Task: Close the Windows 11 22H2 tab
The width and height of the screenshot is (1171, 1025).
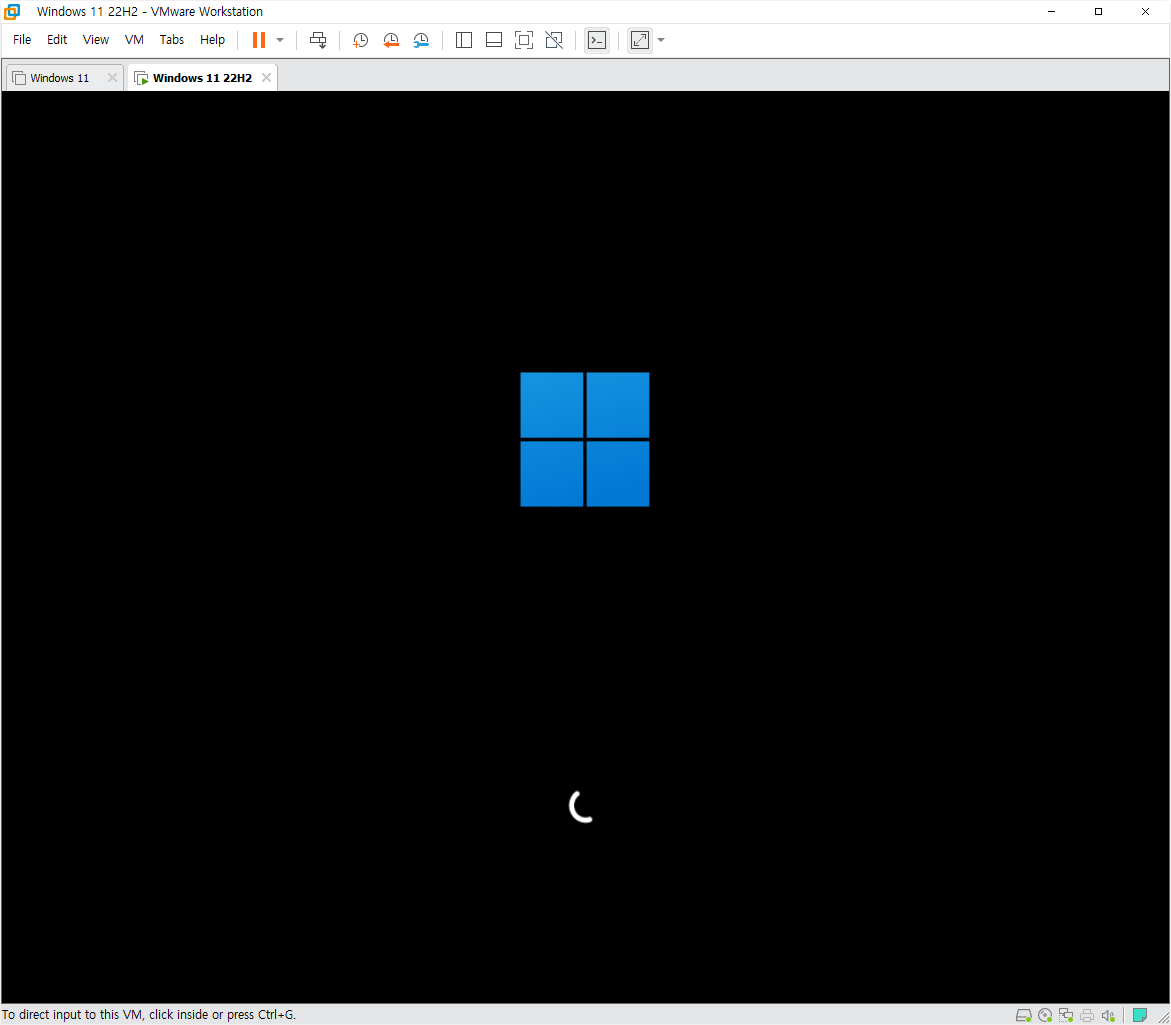Action: coord(267,78)
